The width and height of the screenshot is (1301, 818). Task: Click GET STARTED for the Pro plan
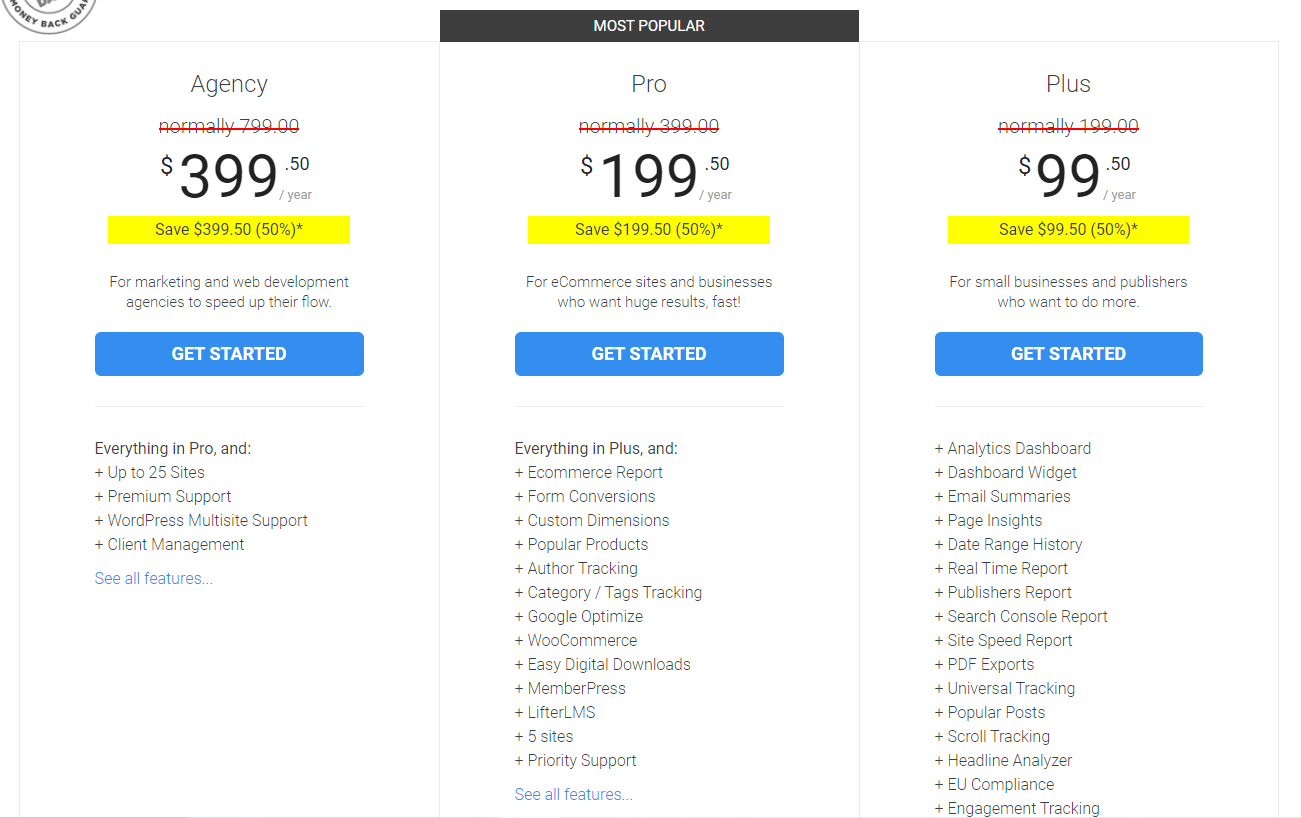pyautogui.click(x=649, y=353)
